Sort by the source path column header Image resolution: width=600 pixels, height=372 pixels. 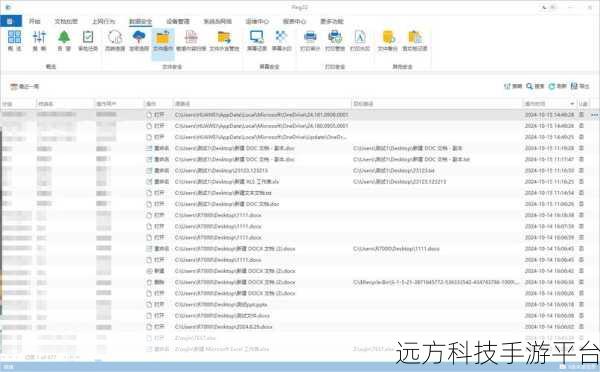262,104
